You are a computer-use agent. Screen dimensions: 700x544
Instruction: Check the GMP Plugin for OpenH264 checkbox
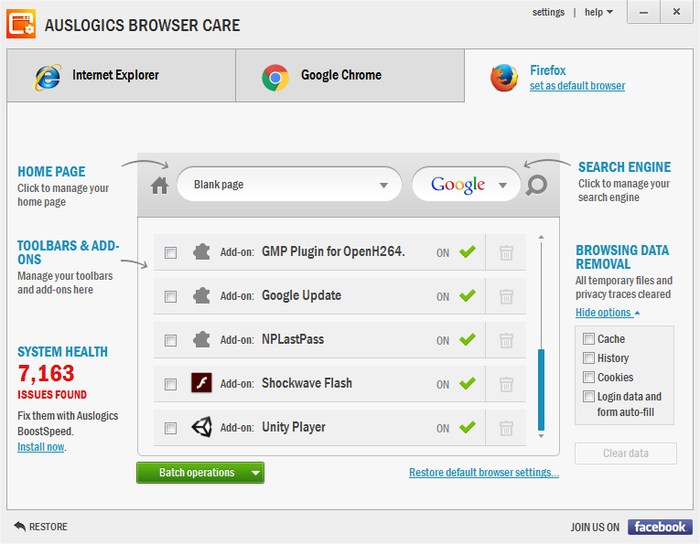[x=171, y=253]
